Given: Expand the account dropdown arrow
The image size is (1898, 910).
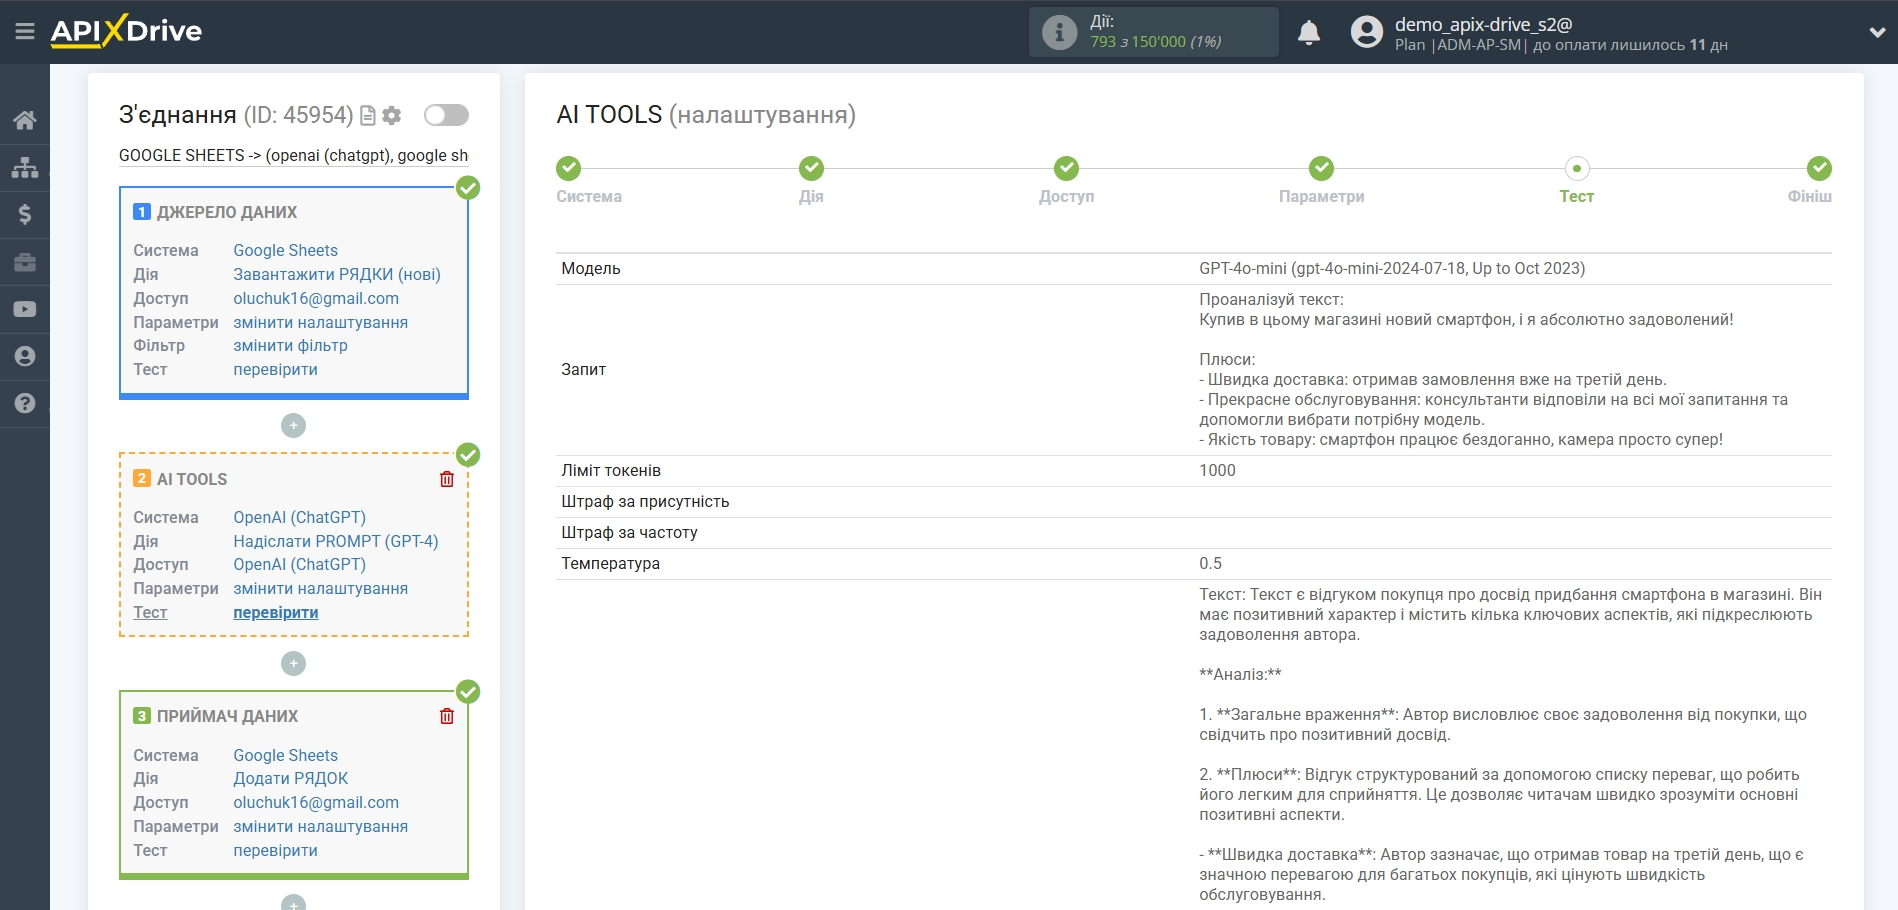Looking at the screenshot, I should [1877, 32].
